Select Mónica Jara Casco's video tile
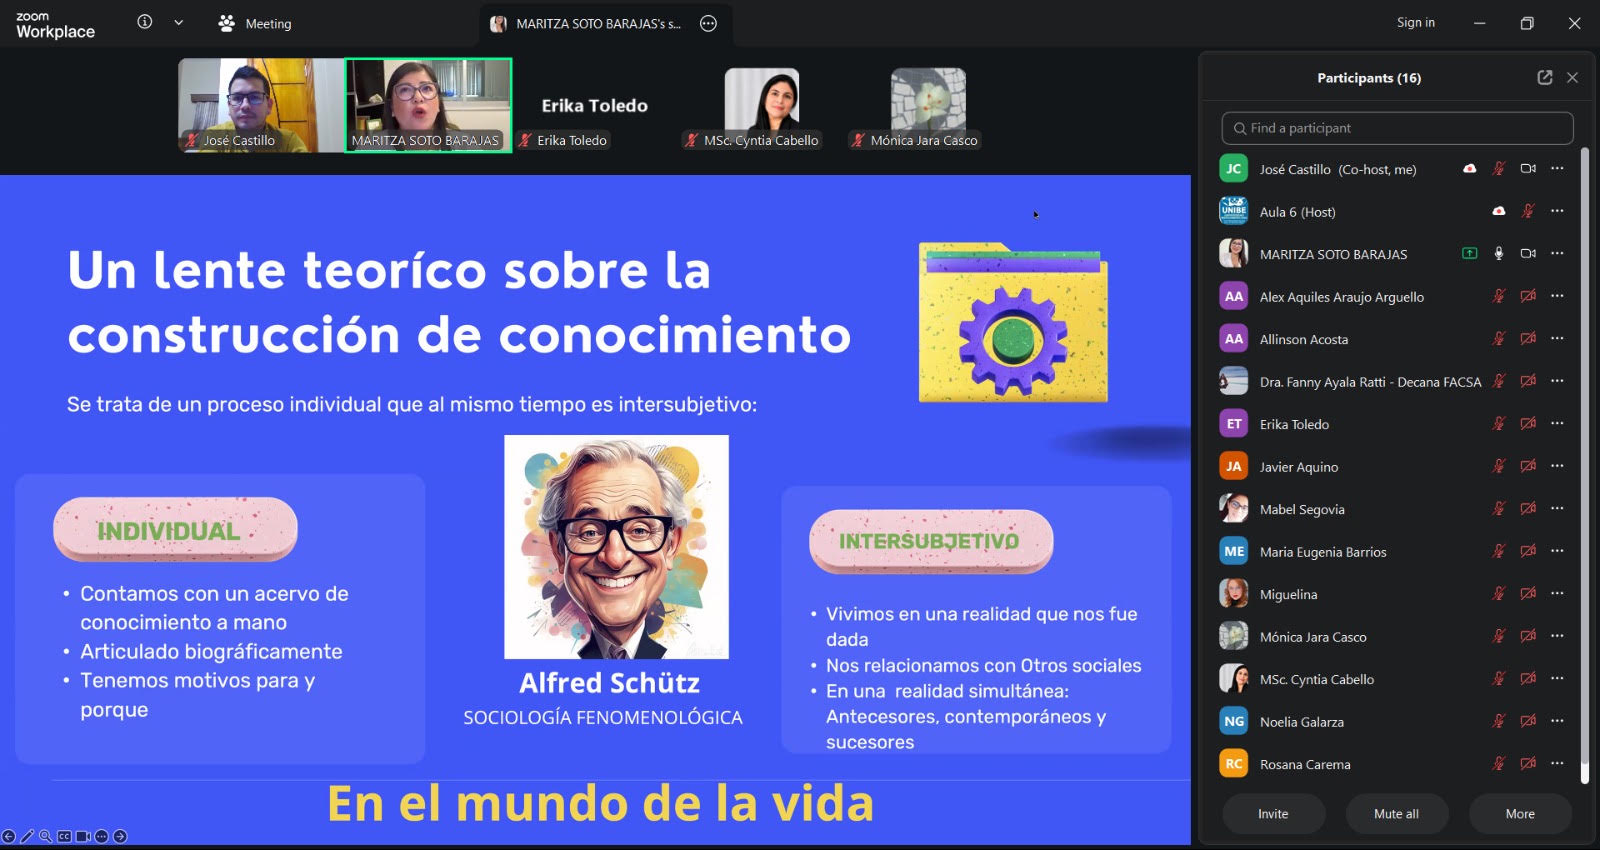The image size is (1600, 850). [928, 105]
